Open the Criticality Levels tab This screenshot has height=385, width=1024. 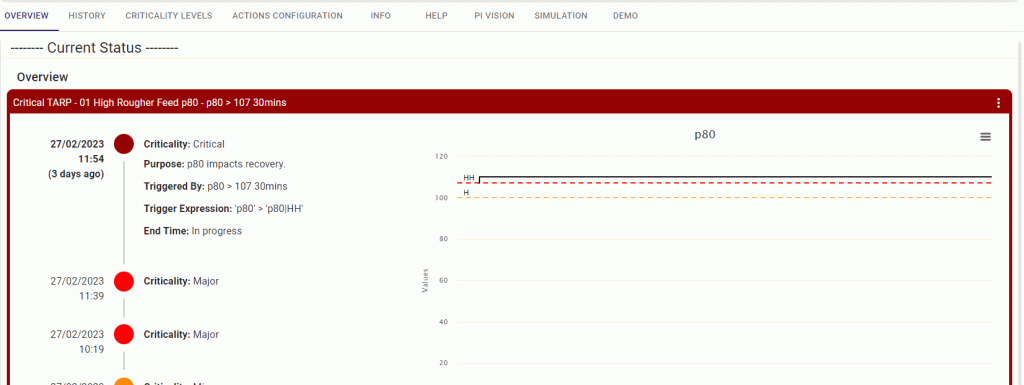(x=168, y=16)
